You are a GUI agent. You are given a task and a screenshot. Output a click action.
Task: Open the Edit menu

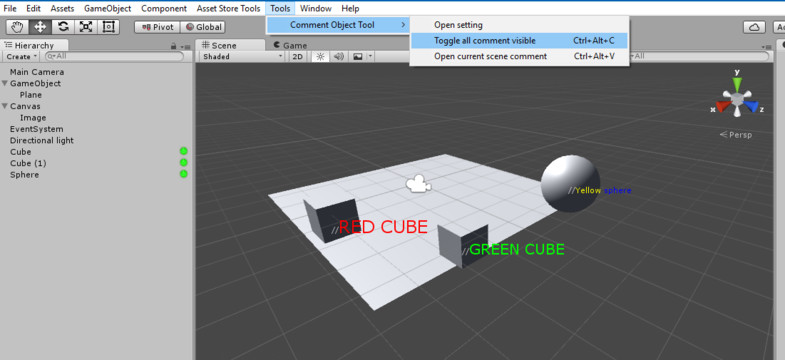34,9
